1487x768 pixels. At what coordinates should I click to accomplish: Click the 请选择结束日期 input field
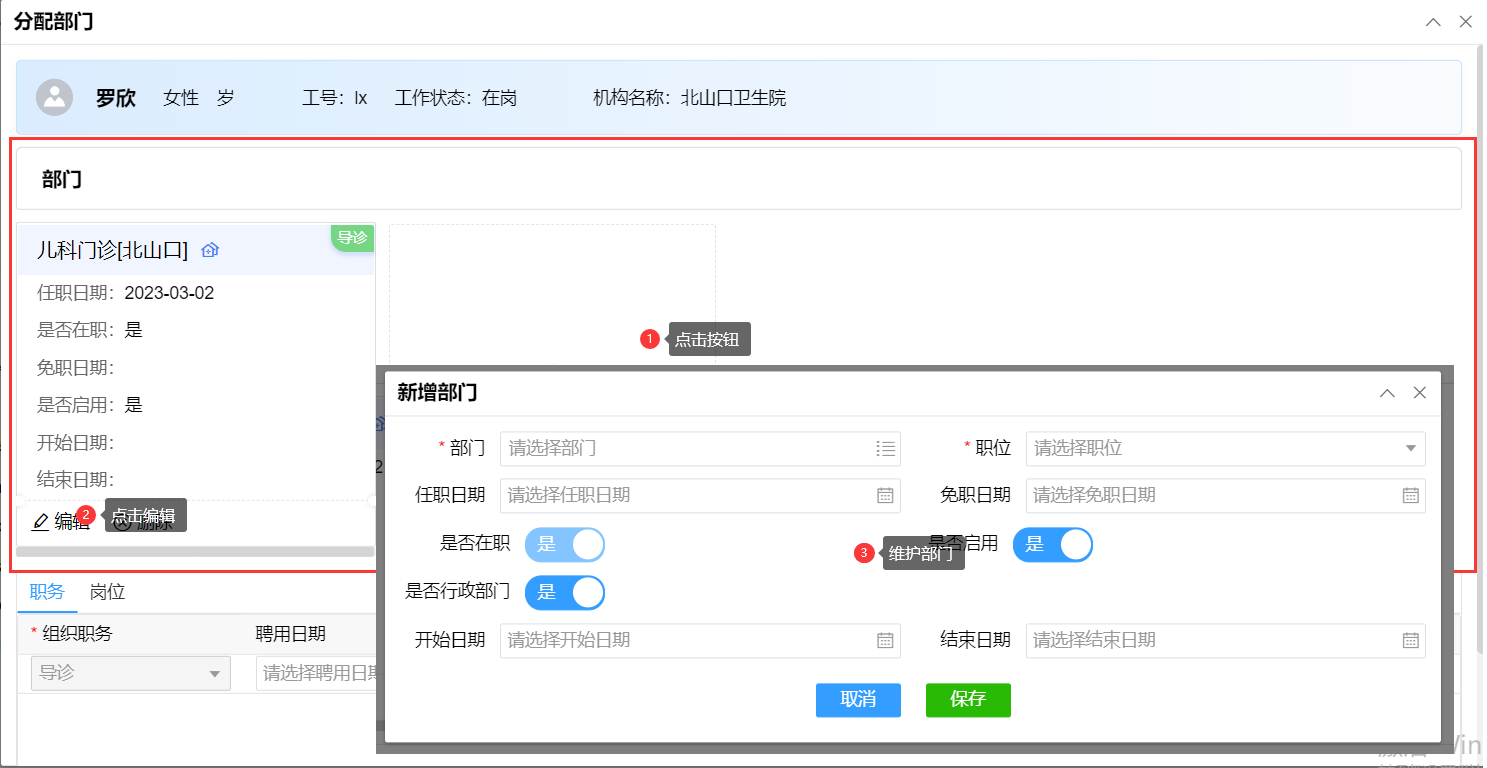tap(1226, 640)
